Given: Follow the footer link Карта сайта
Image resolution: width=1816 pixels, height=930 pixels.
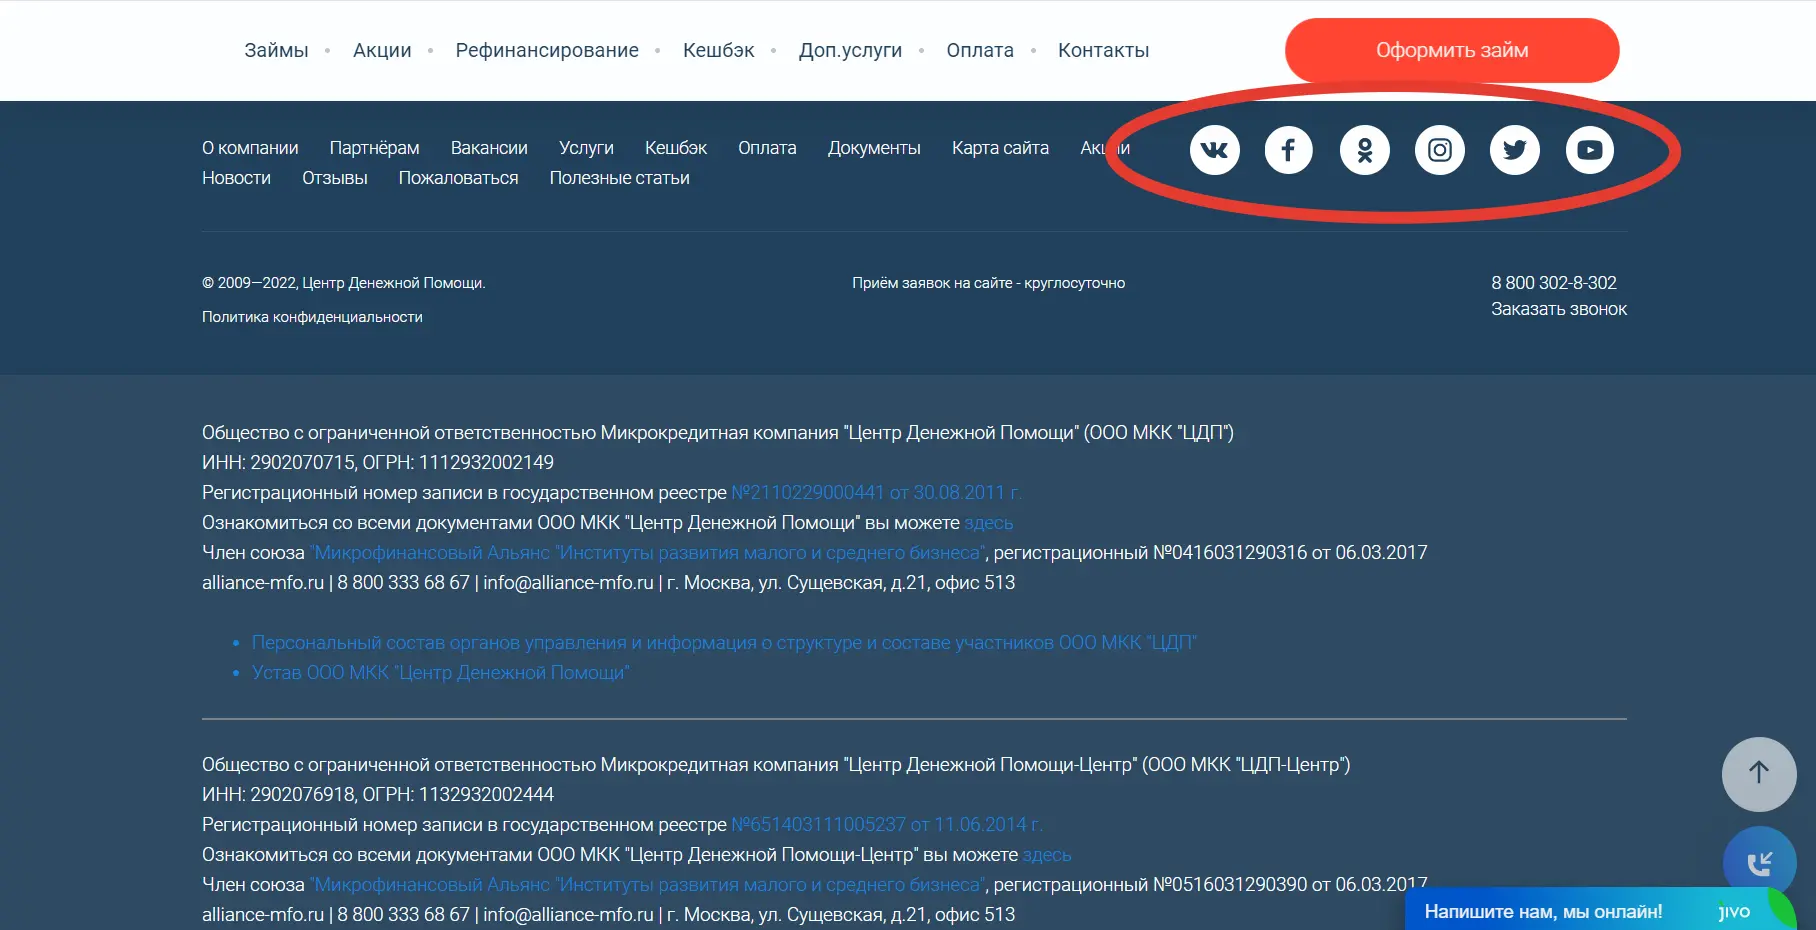Looking at the screenshot, I should (1000, 148).
